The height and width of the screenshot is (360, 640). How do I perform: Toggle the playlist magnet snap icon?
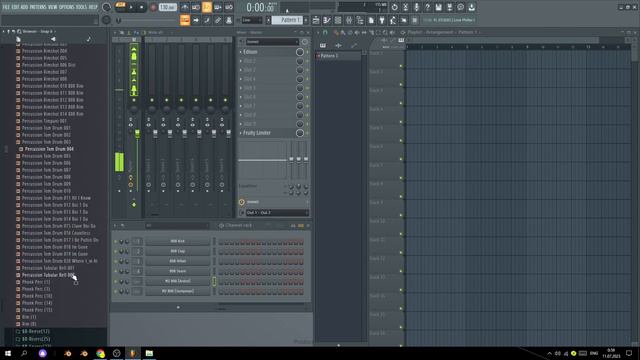pos(325,32)
